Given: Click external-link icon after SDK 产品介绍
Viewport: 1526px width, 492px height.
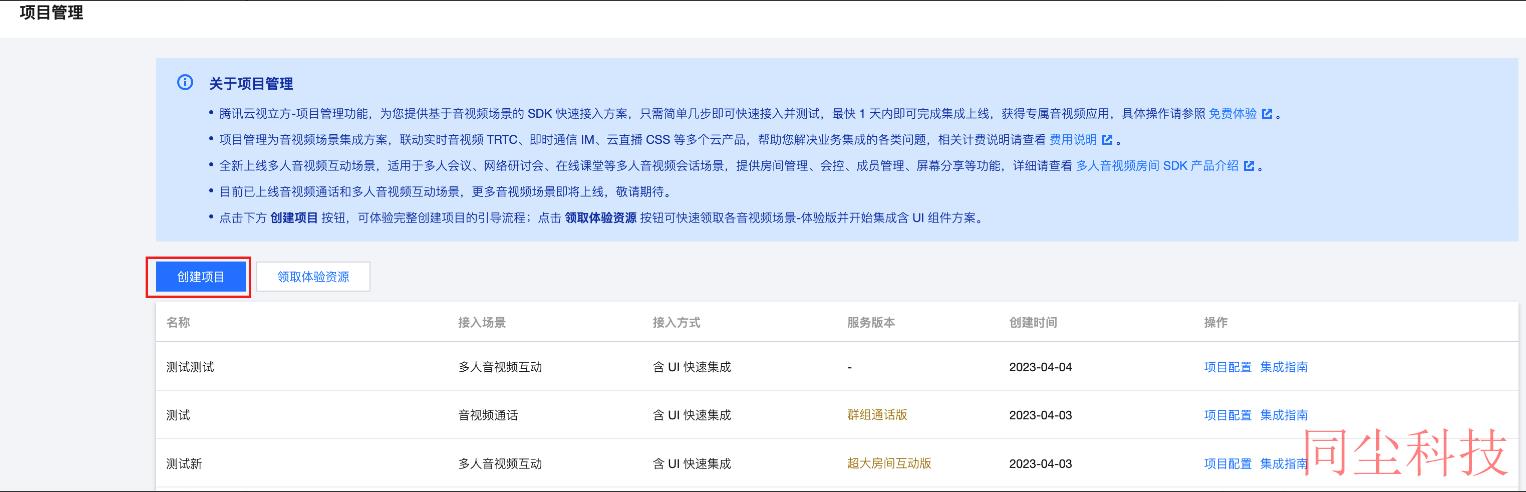Looking at the screenshot, I should coord(1248,166).
